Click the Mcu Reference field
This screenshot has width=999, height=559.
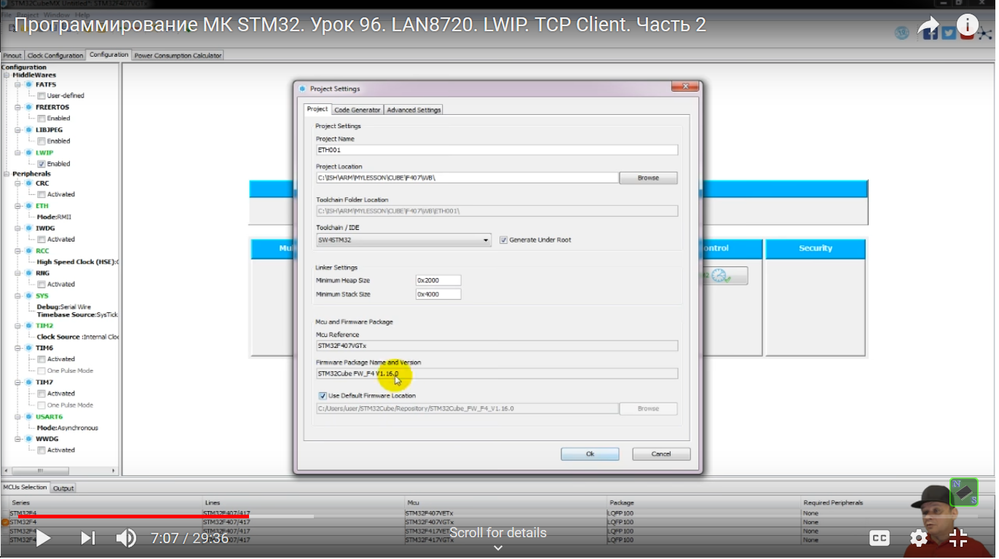[497, 345]
